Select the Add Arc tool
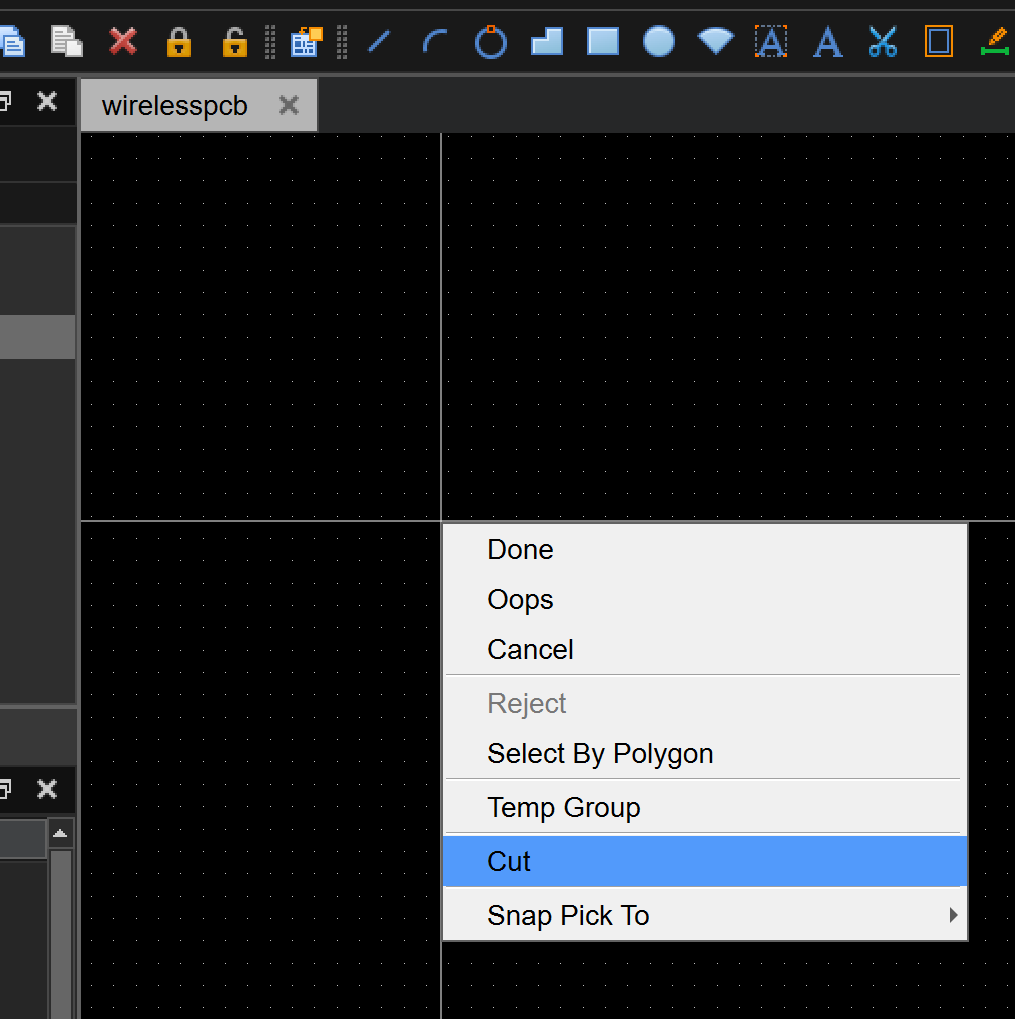This screenshot has height=1019, width=1015. tap(435, 42)
